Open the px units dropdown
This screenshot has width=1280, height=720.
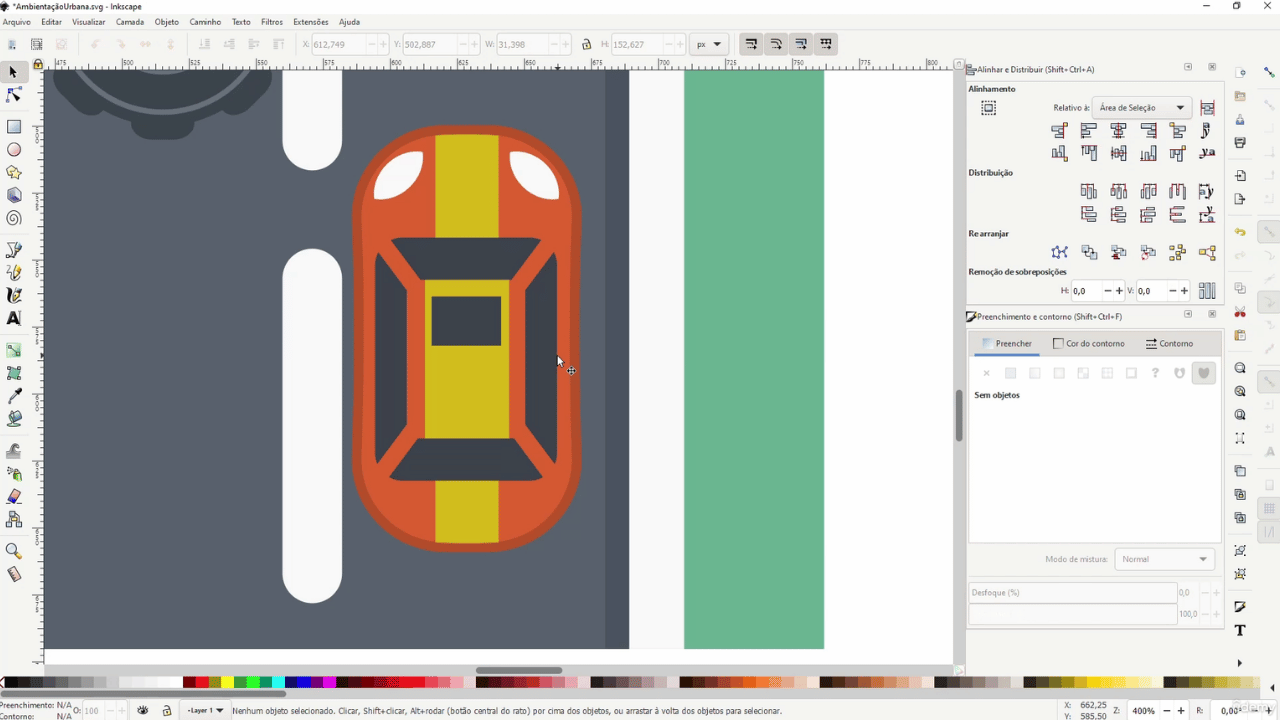tap(709, 44)
